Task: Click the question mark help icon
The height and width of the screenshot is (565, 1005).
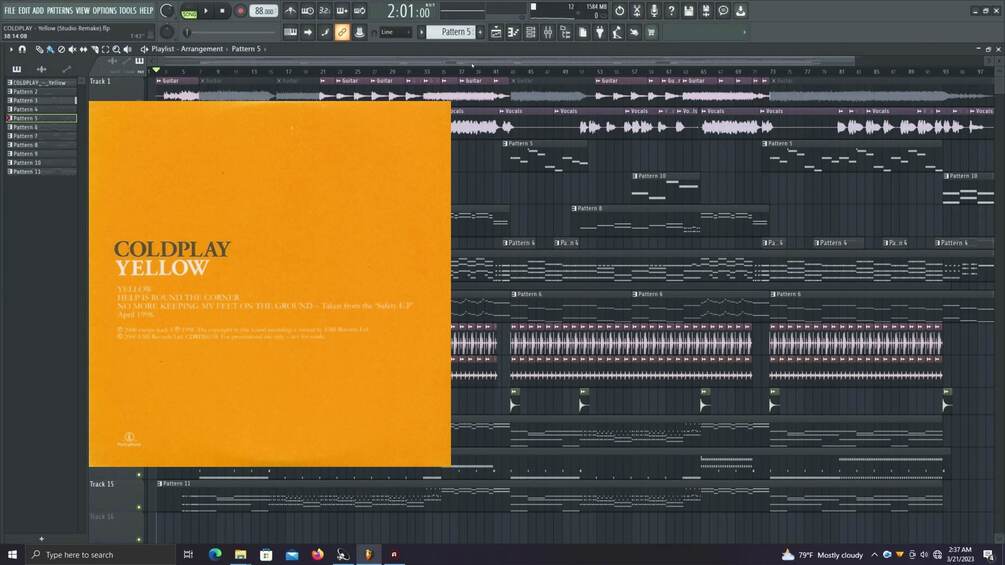Action: click(671, 11)
